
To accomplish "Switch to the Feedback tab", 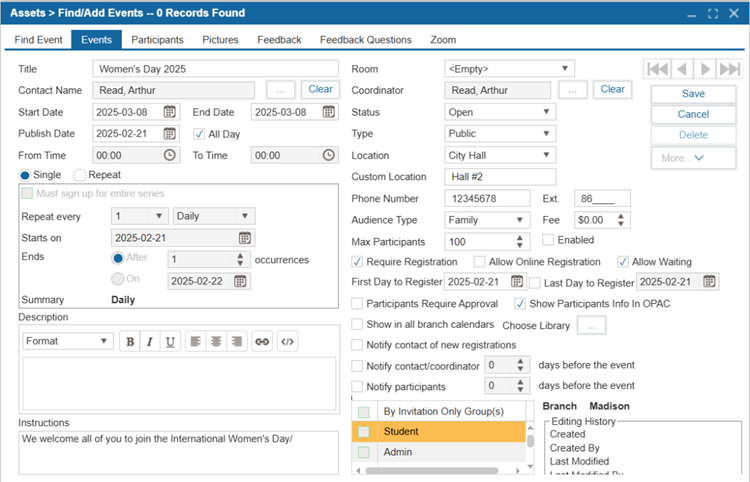I will tap(279, 40).
